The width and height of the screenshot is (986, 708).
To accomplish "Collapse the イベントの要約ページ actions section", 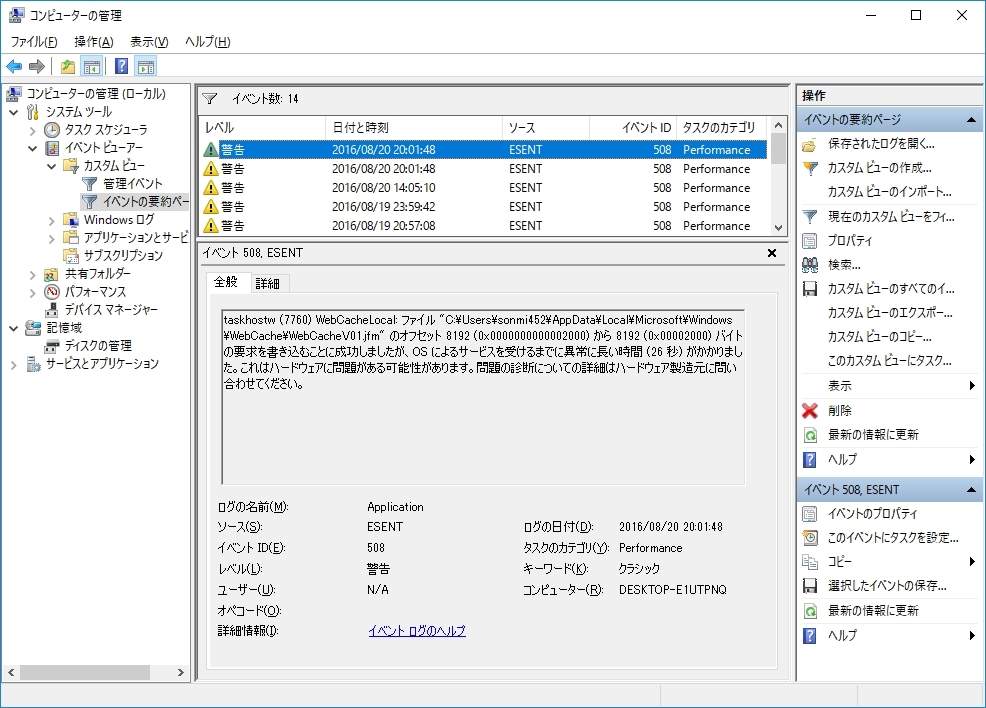I will point(972,119).
